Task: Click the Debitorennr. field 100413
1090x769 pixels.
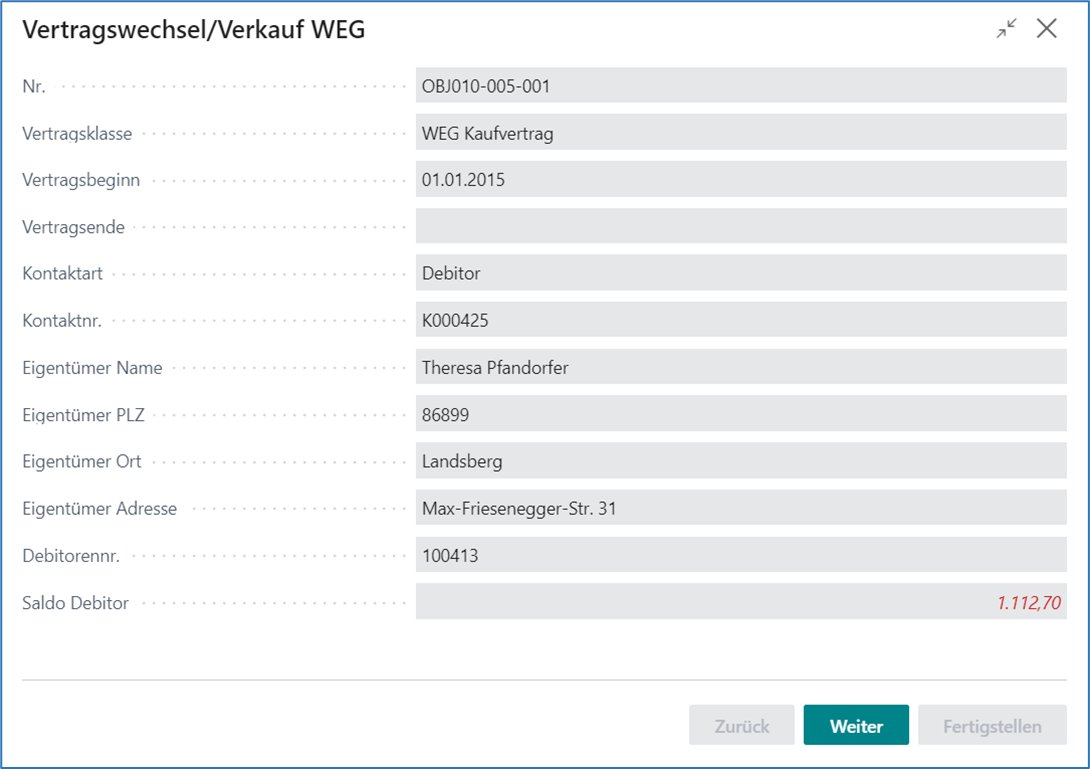Action: pyautogui.click(x=740, y=555)
